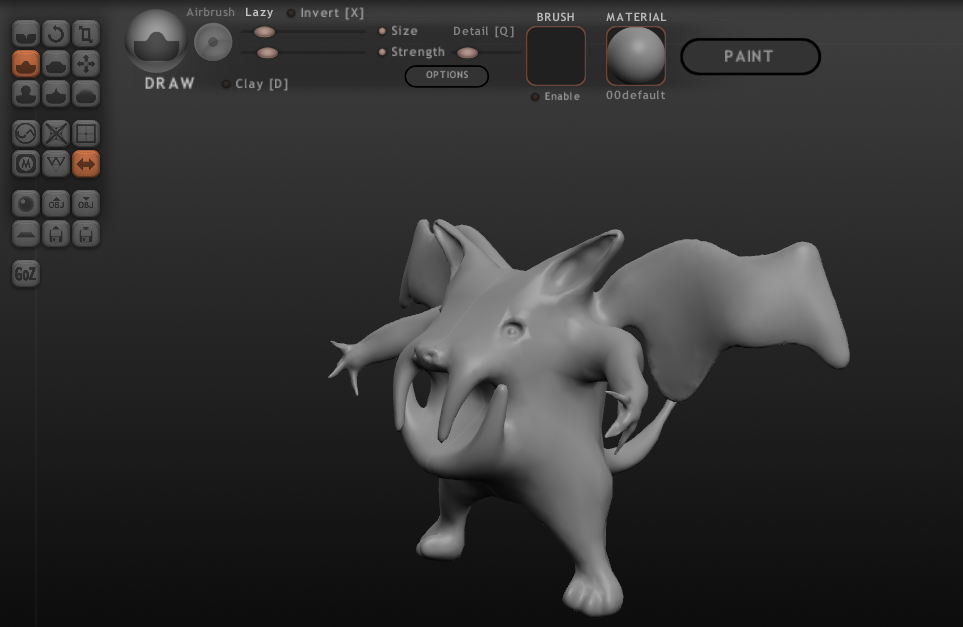Viewport: 963px width, 627px height.
Task: Select the Crease sculpting tool
Action: pyautogui.click(x=25, y=31)
